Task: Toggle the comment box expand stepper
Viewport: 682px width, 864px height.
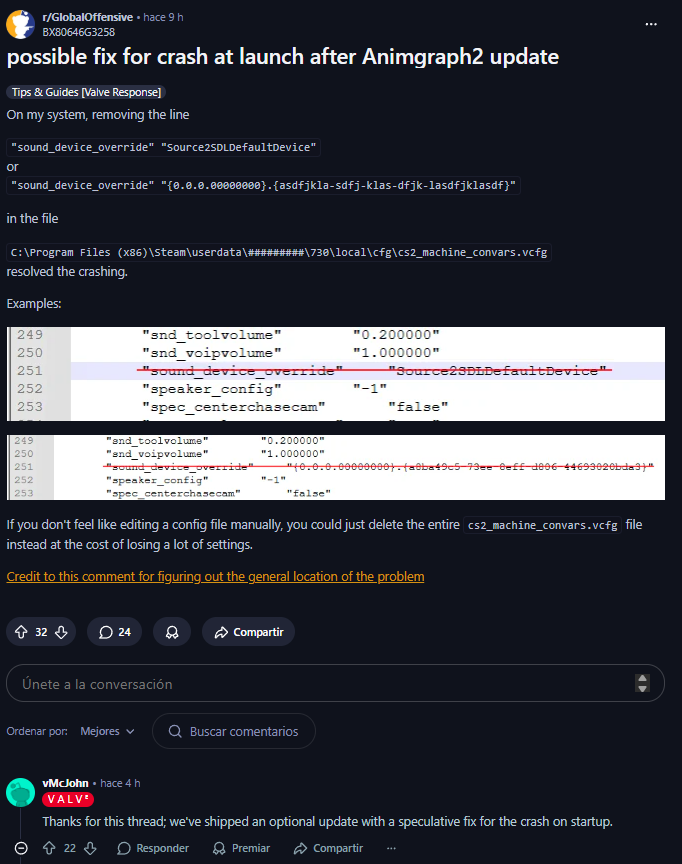Action: (642, 683)
